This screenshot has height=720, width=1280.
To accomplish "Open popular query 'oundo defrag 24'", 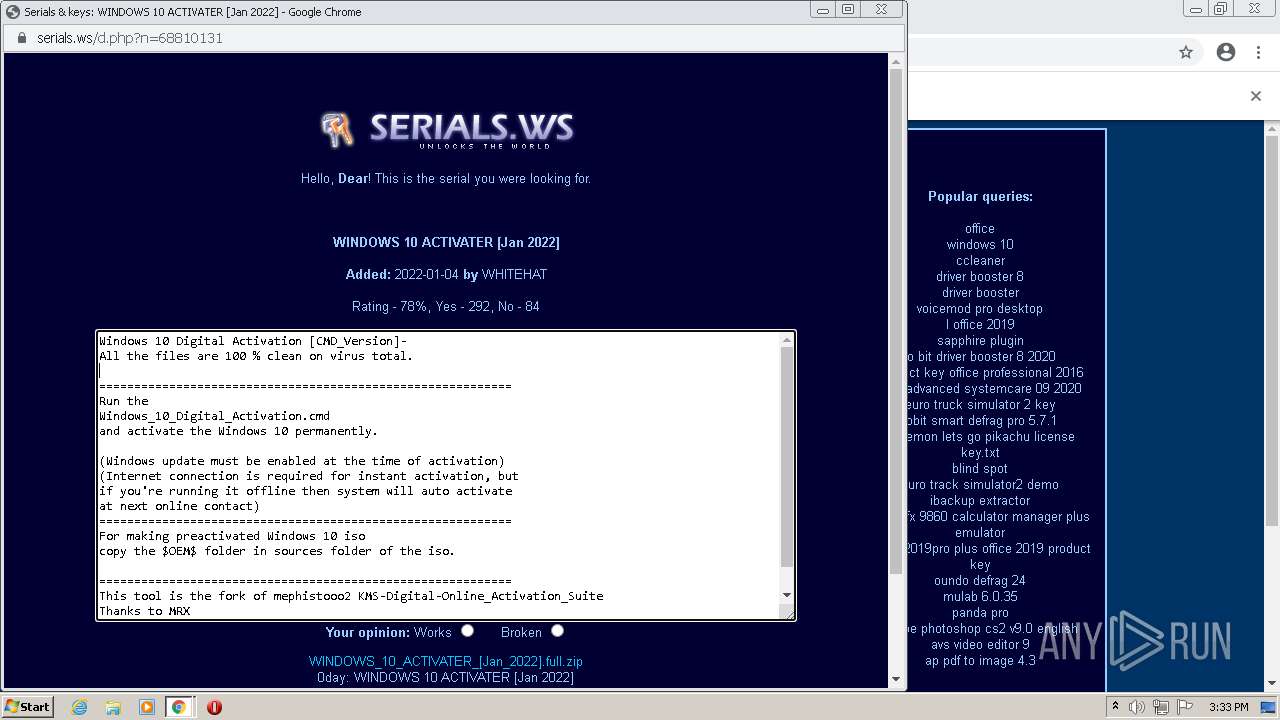I will tap(980, 580).
